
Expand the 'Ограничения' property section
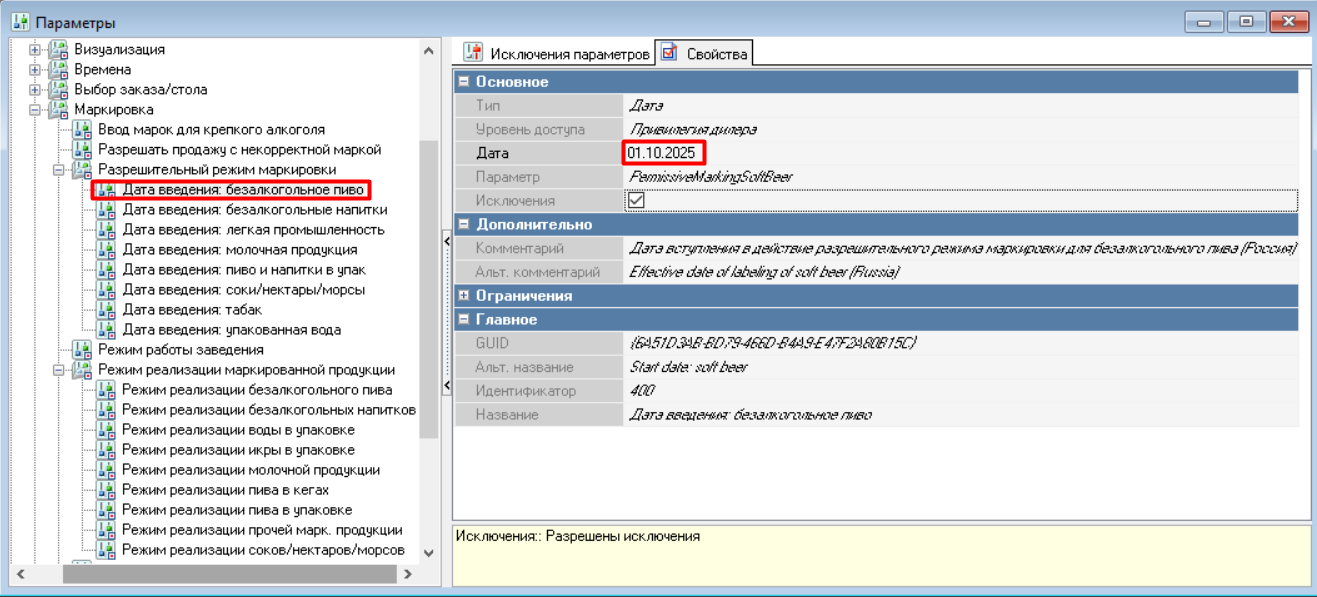[464, 296]
